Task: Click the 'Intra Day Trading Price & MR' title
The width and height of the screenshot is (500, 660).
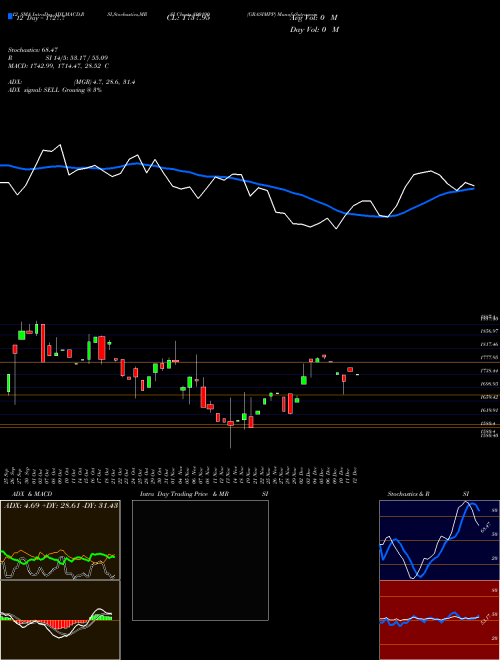Action: (184, 494)
